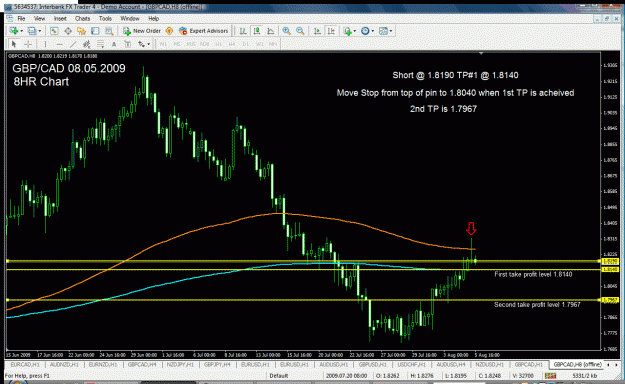Screen dimensions: 625x384
Task: Switch timeframe to M15
Action: tap(191, 44)
